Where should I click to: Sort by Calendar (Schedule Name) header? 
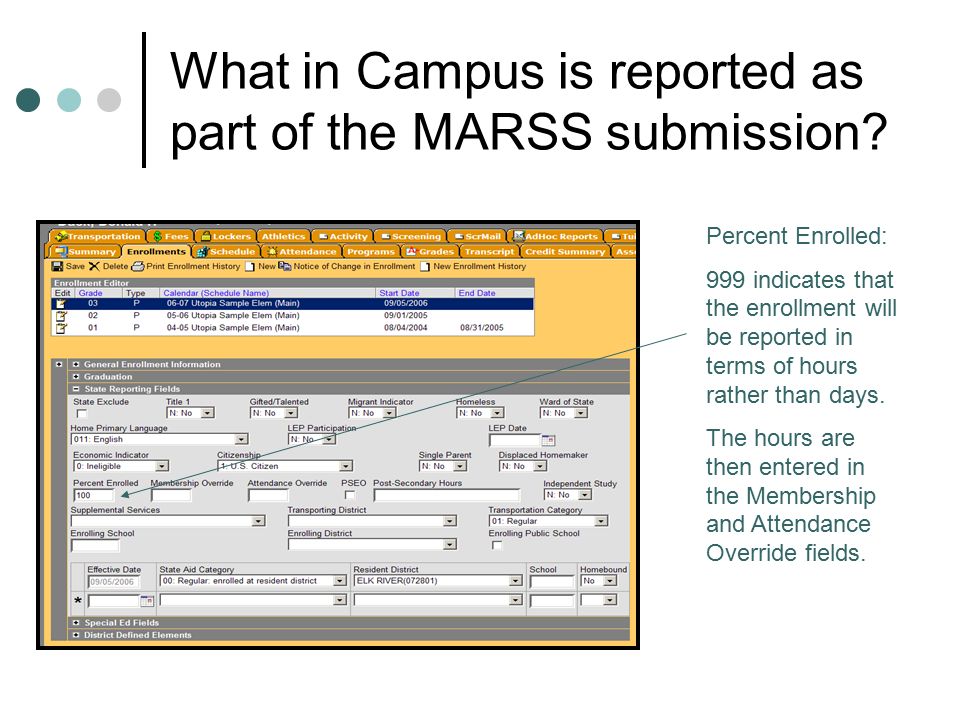coord(216,293)
